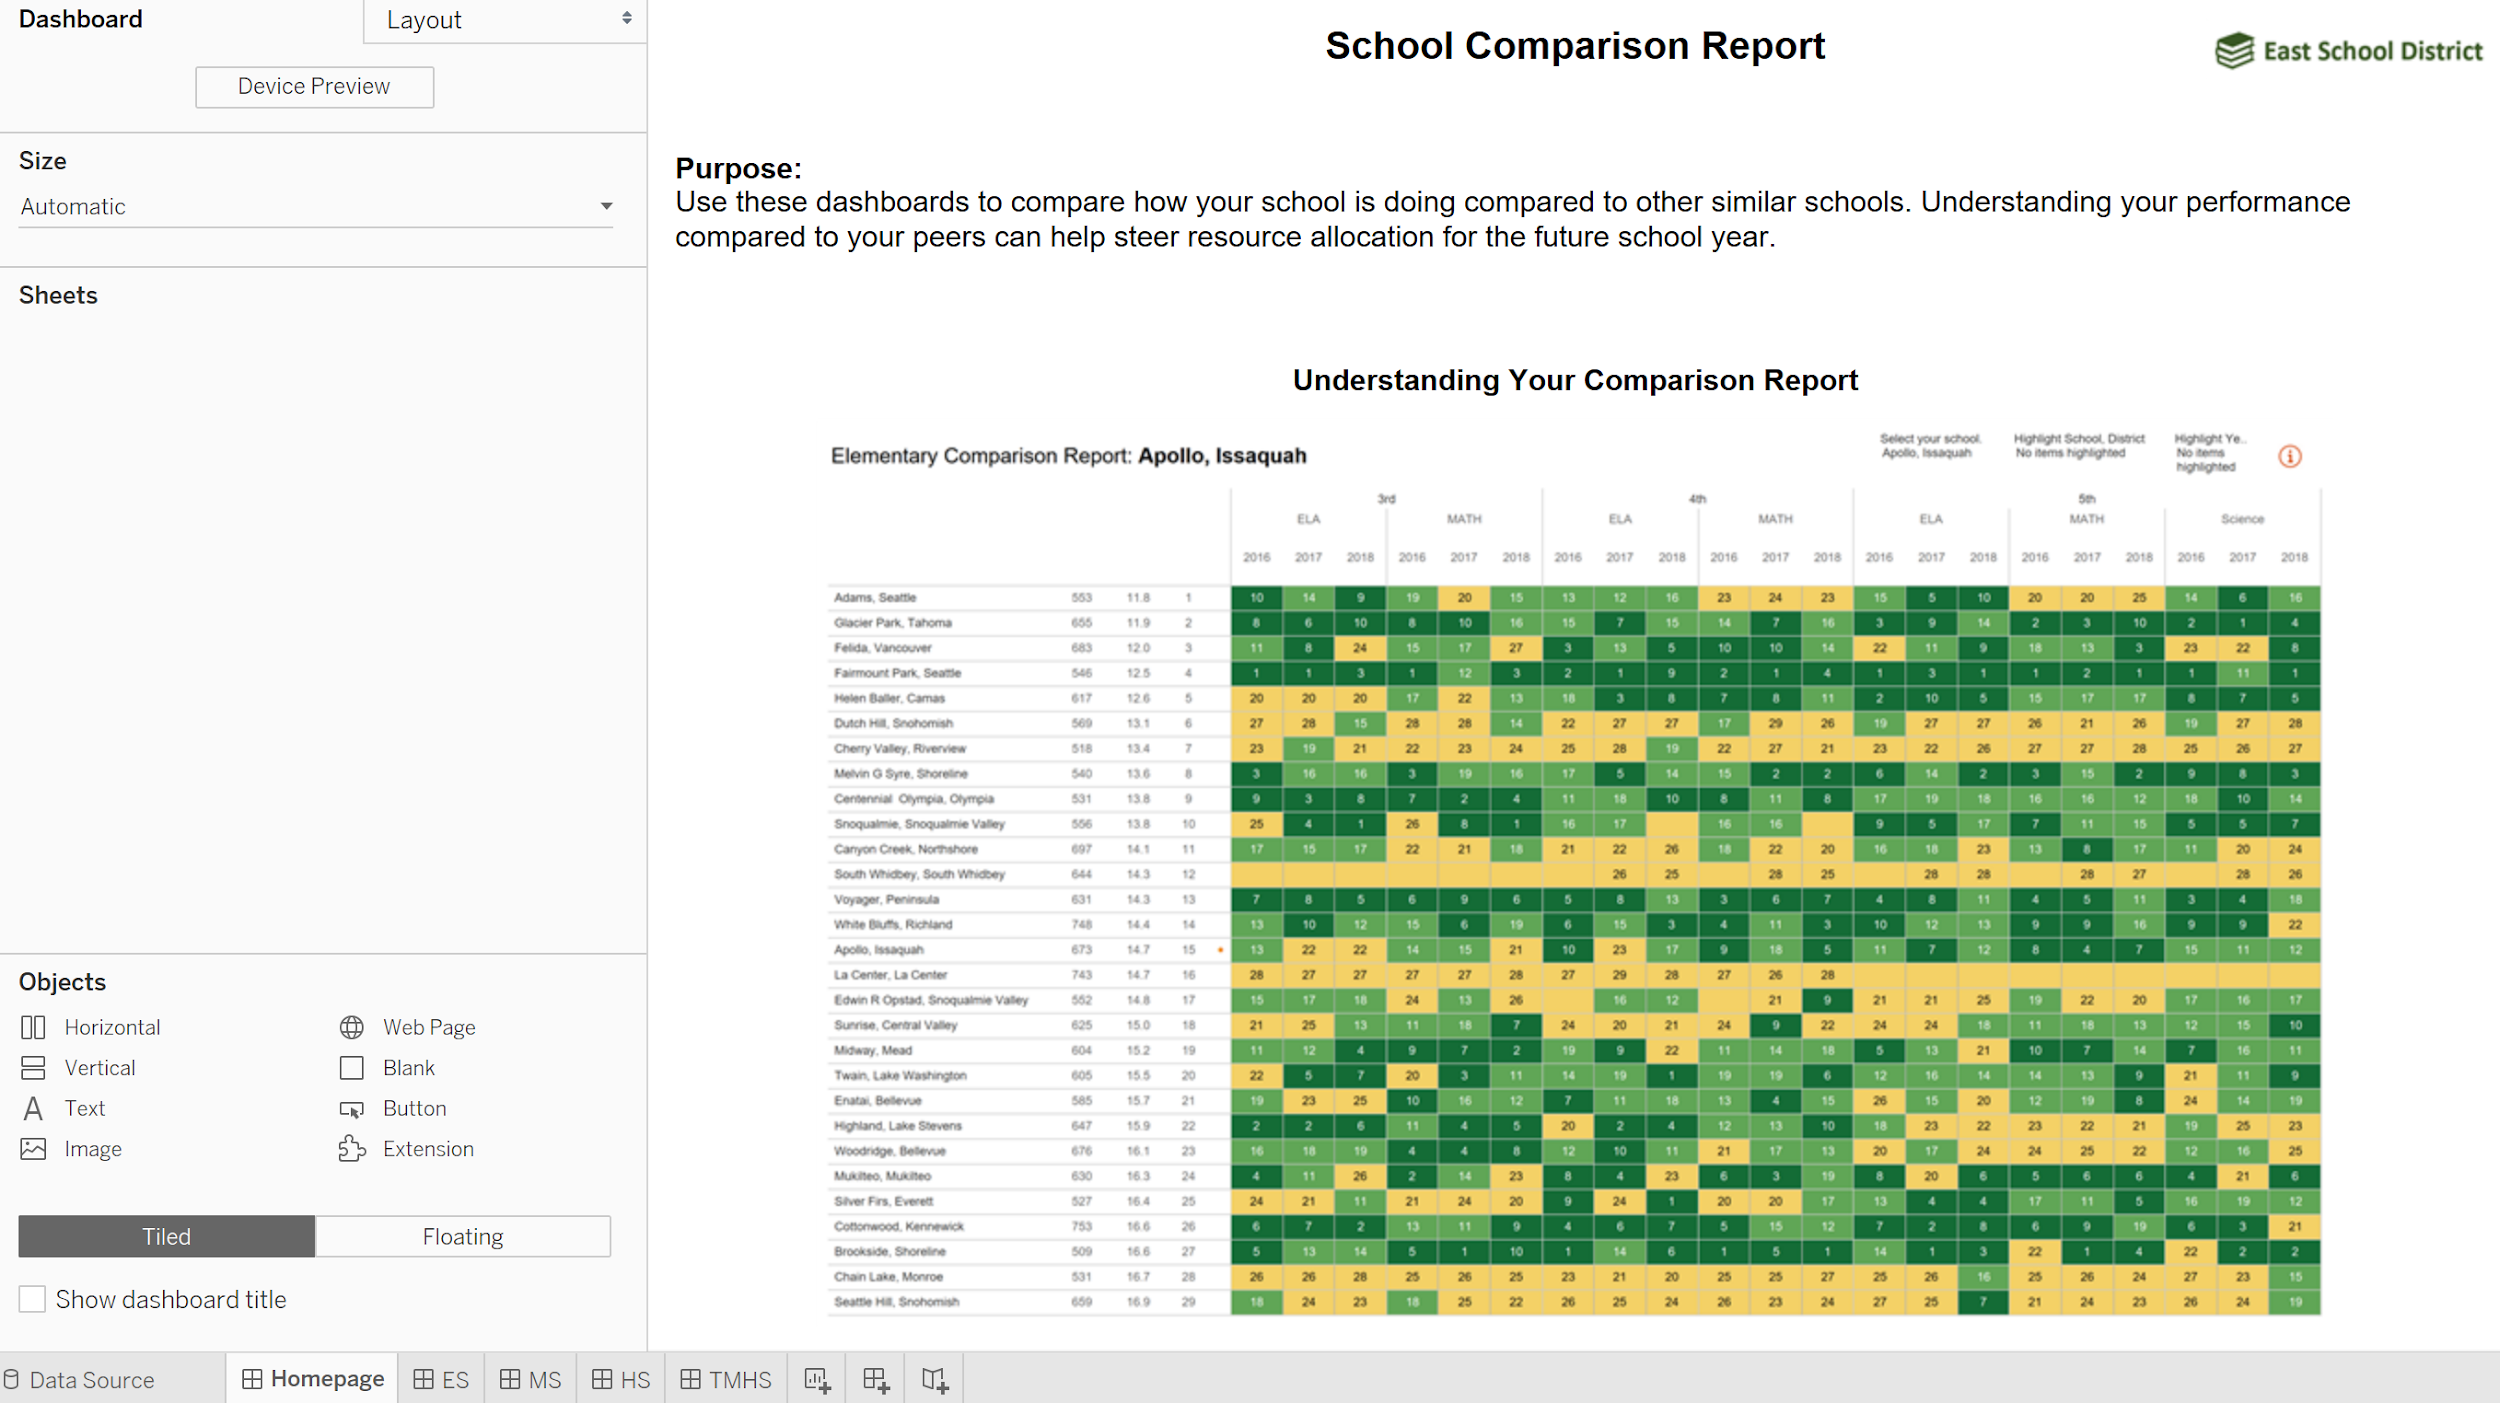
Task: Click the Woodridge, Bellevue row label
Action: (890, 1151)
